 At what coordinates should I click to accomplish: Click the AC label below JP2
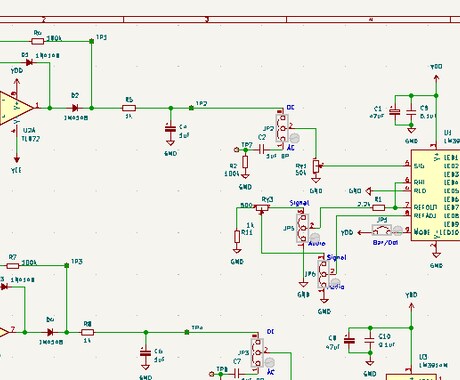(x=291, y=148)
